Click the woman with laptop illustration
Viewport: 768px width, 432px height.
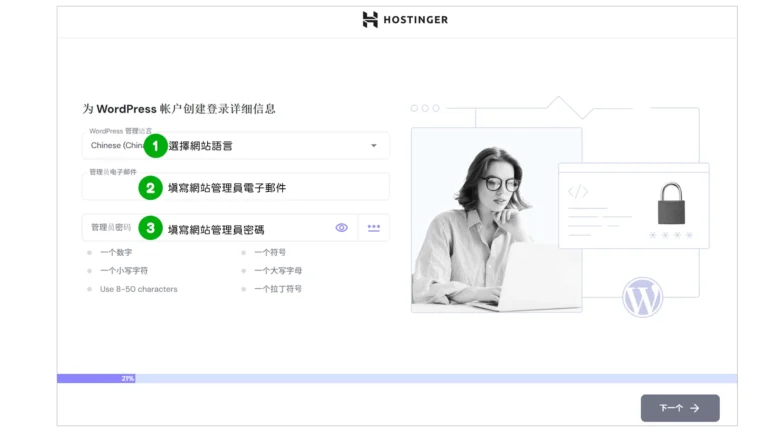497,220
